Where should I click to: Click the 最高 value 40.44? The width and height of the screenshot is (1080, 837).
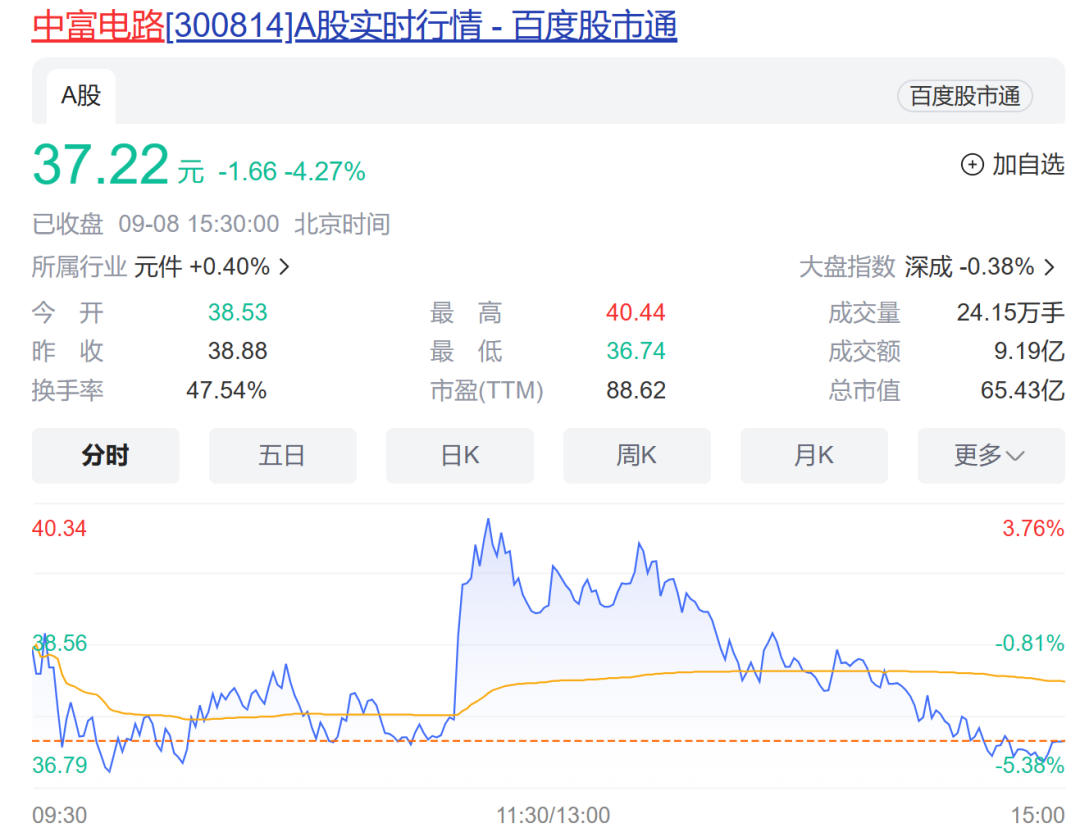point(636,313)
